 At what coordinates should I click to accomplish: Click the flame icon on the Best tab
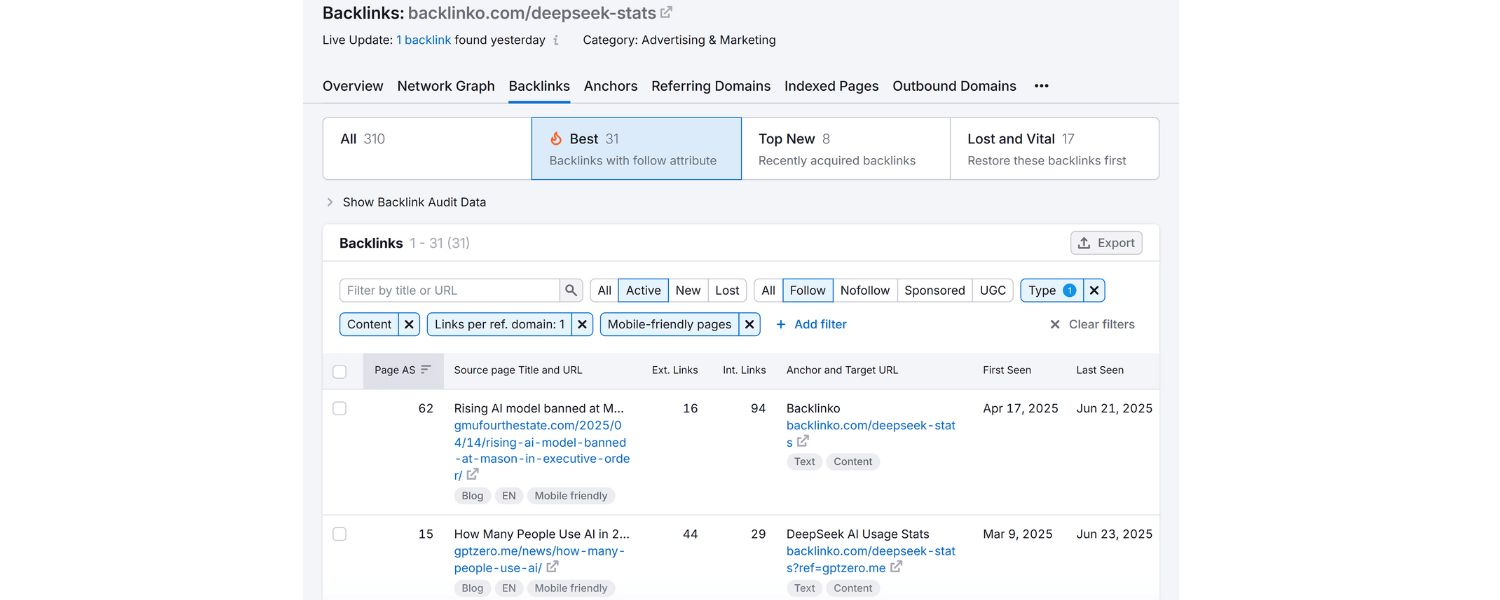(x=556, y=138)
